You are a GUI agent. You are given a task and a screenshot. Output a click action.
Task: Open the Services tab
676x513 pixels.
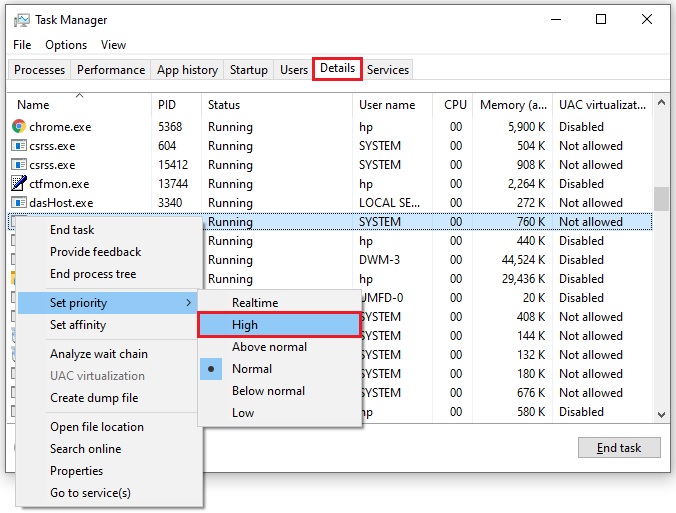point(387,70)
